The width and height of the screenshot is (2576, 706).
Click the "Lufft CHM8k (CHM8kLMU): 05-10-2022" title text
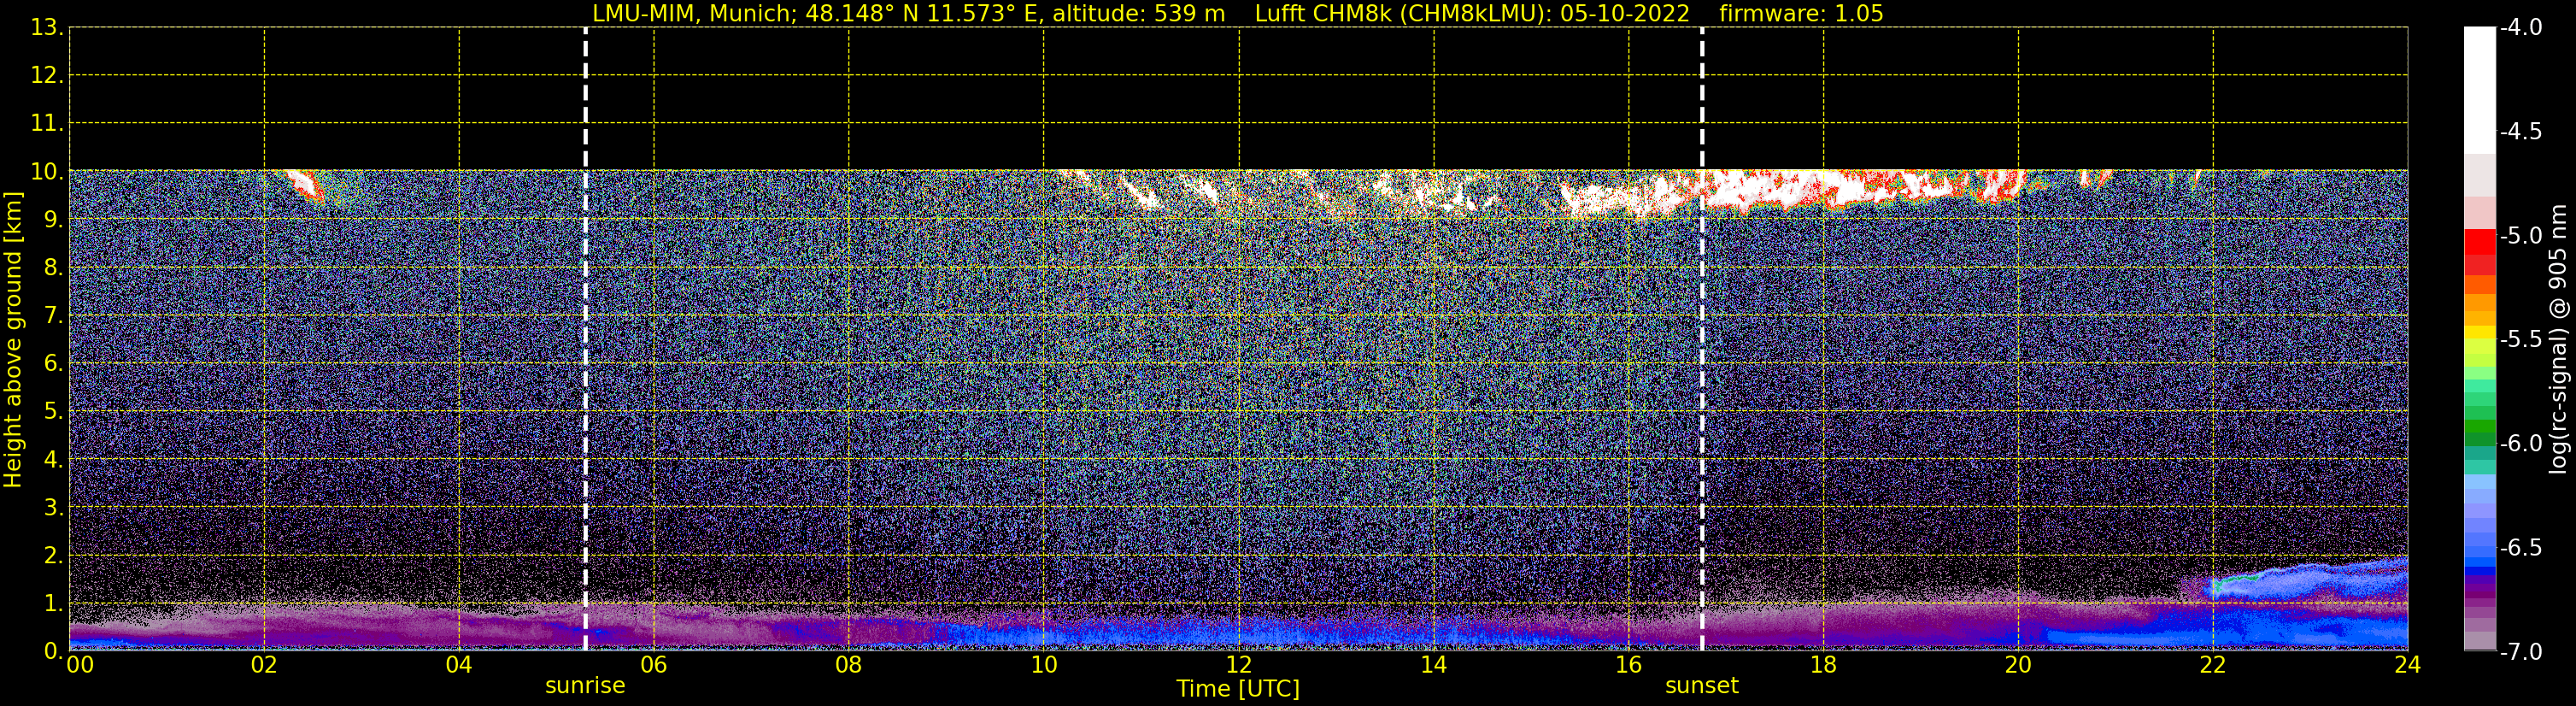pyautogui.click(x=1472, y=14)
